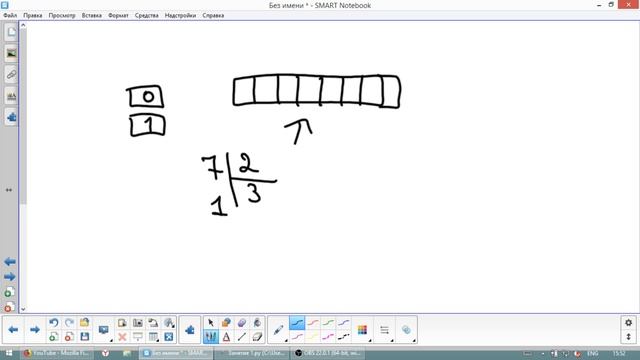The image size is (640, 360).
Task: Click the paste clipboard icon
Action: [x=122, y=323]
